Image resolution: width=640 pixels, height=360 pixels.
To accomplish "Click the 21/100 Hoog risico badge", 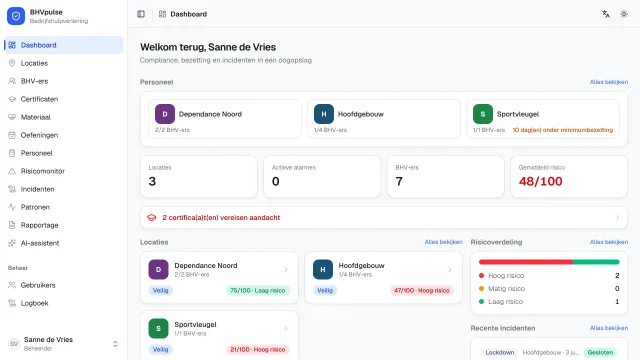I will click(258, 349).
